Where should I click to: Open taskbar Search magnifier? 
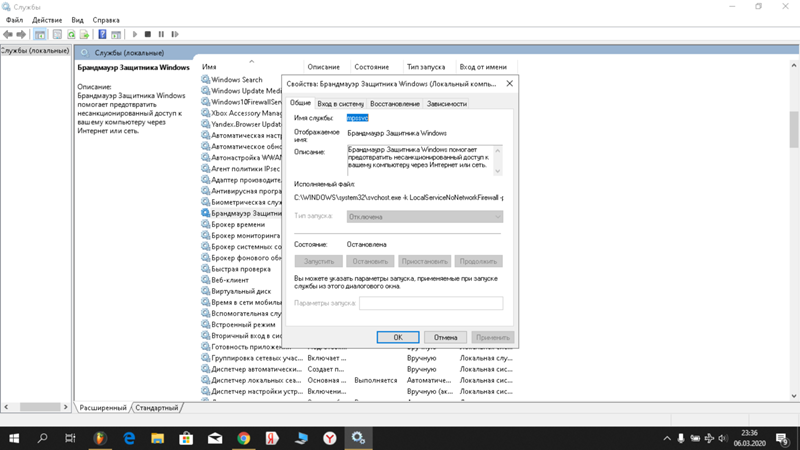(x=42, y=438)
